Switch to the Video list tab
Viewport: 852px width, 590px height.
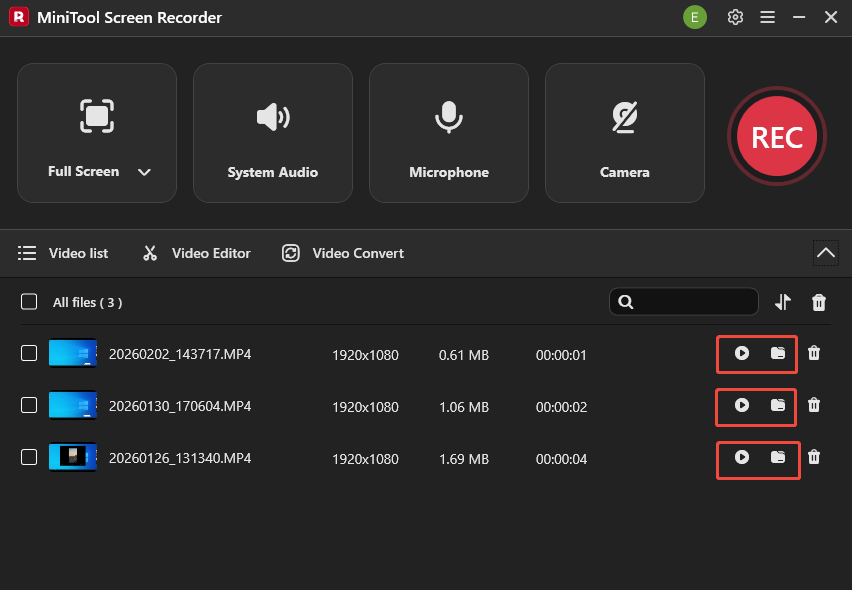pyautogui.click(x=63, y=253)
